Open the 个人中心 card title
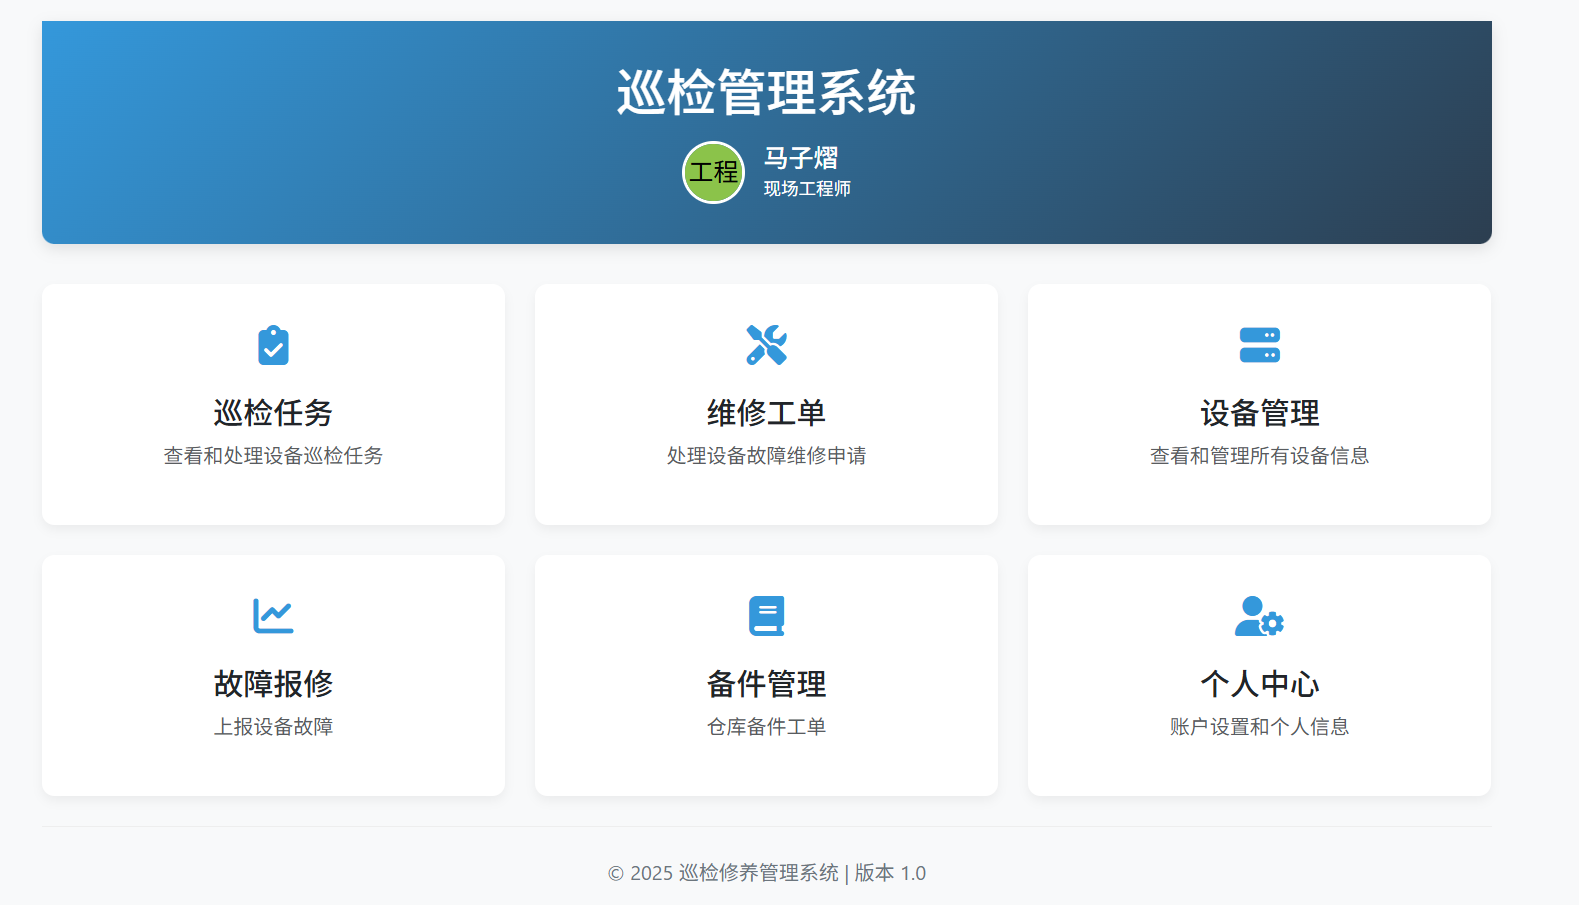 click(1260, 684)
